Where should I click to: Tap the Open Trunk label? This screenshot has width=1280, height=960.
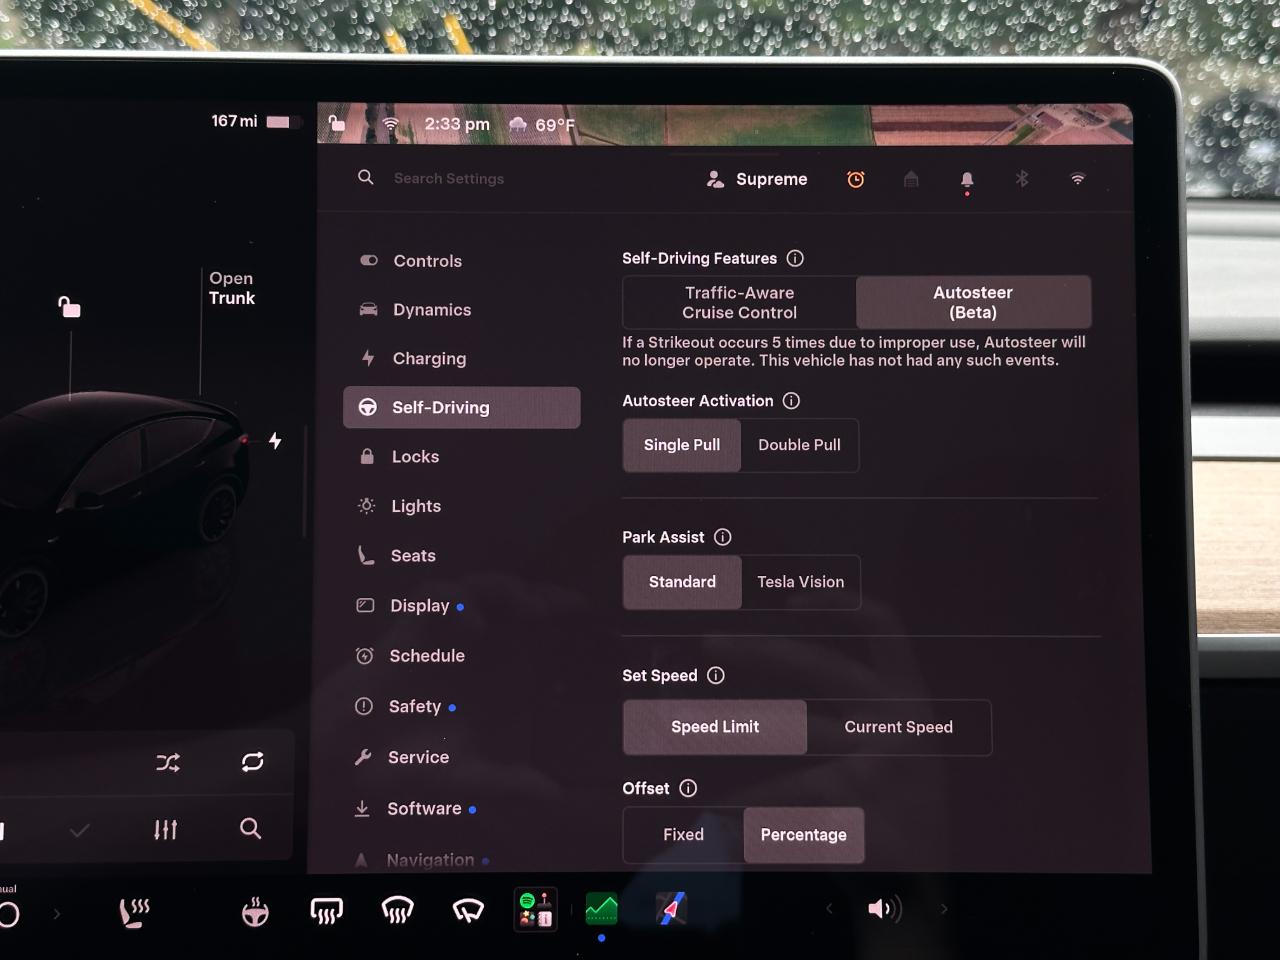pyautogui.click(x=232, y=288)
